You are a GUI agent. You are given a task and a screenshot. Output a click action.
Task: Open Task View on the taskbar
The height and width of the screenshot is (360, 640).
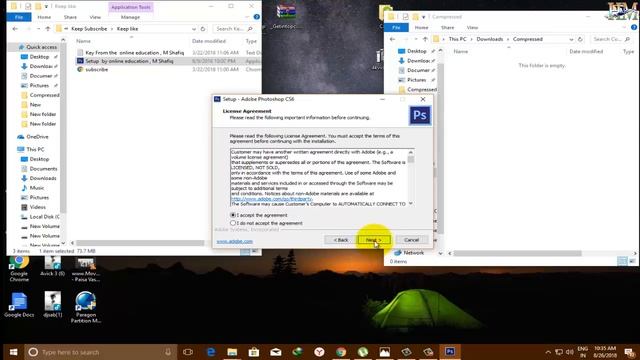pyautogui.click(x=188, y=352)
